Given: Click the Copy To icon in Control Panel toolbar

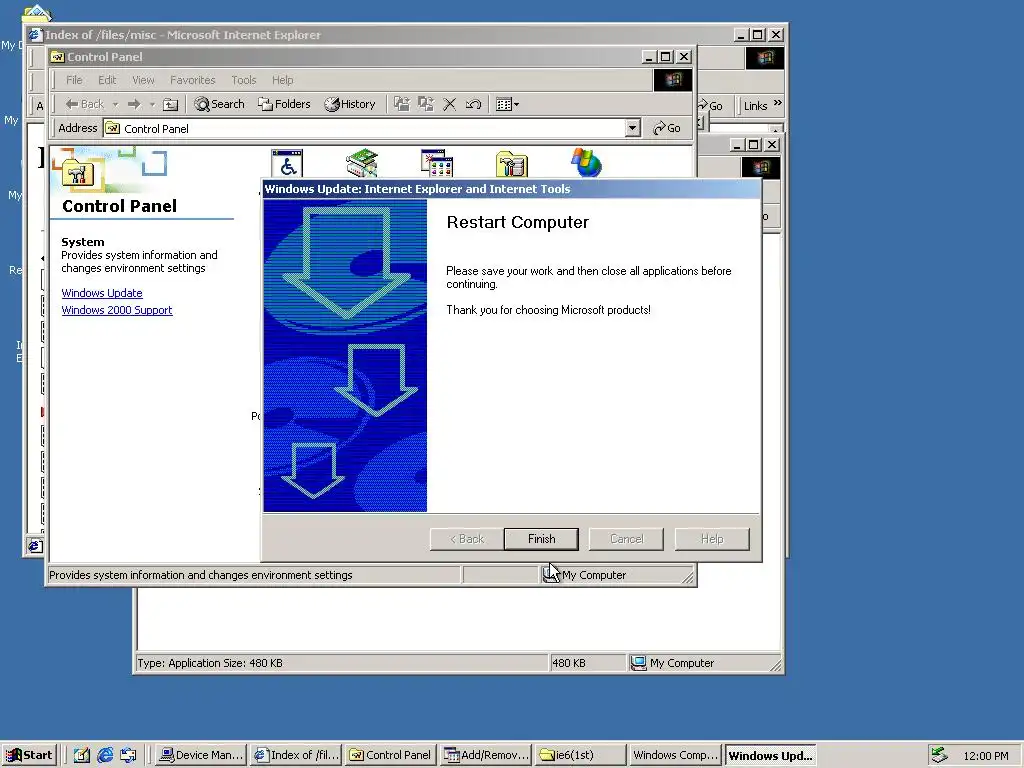Looking at the screenshot, I should click(426, 104).
